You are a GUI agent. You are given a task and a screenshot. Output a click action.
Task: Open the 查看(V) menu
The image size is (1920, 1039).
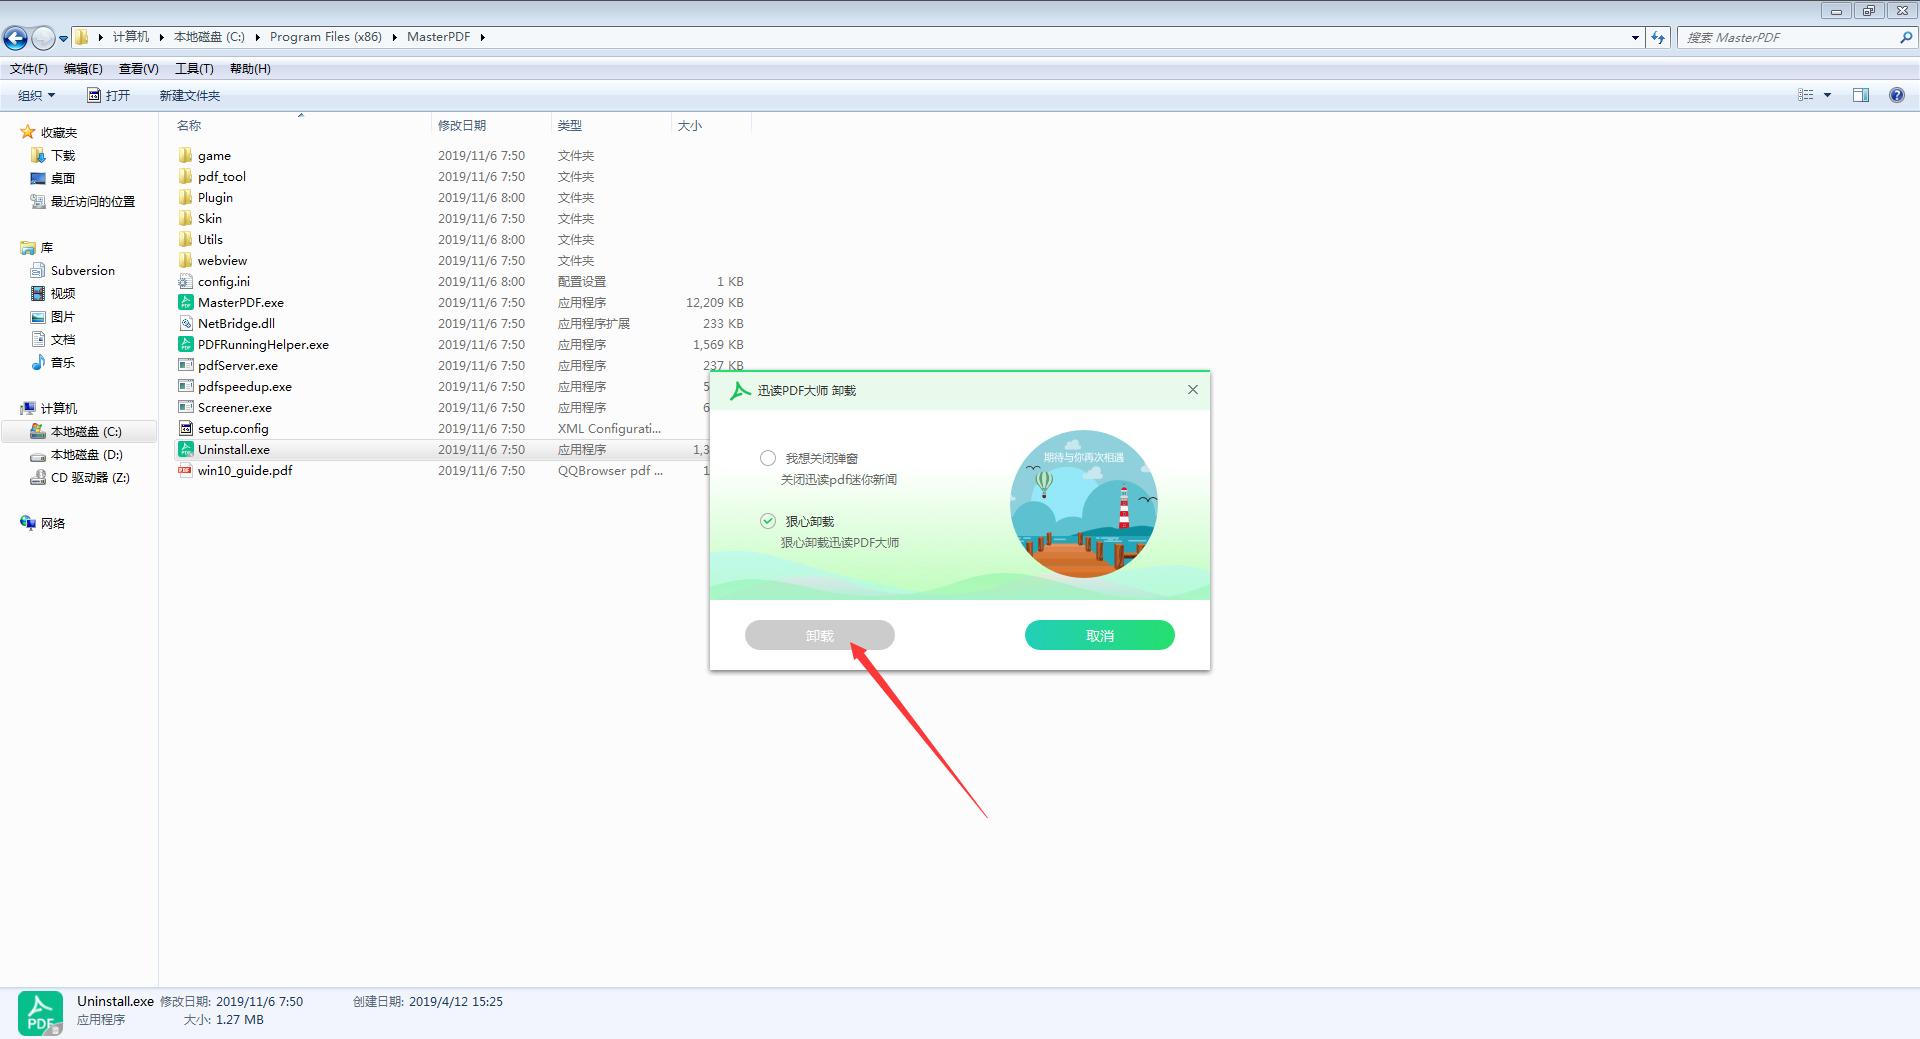point(138,68)
